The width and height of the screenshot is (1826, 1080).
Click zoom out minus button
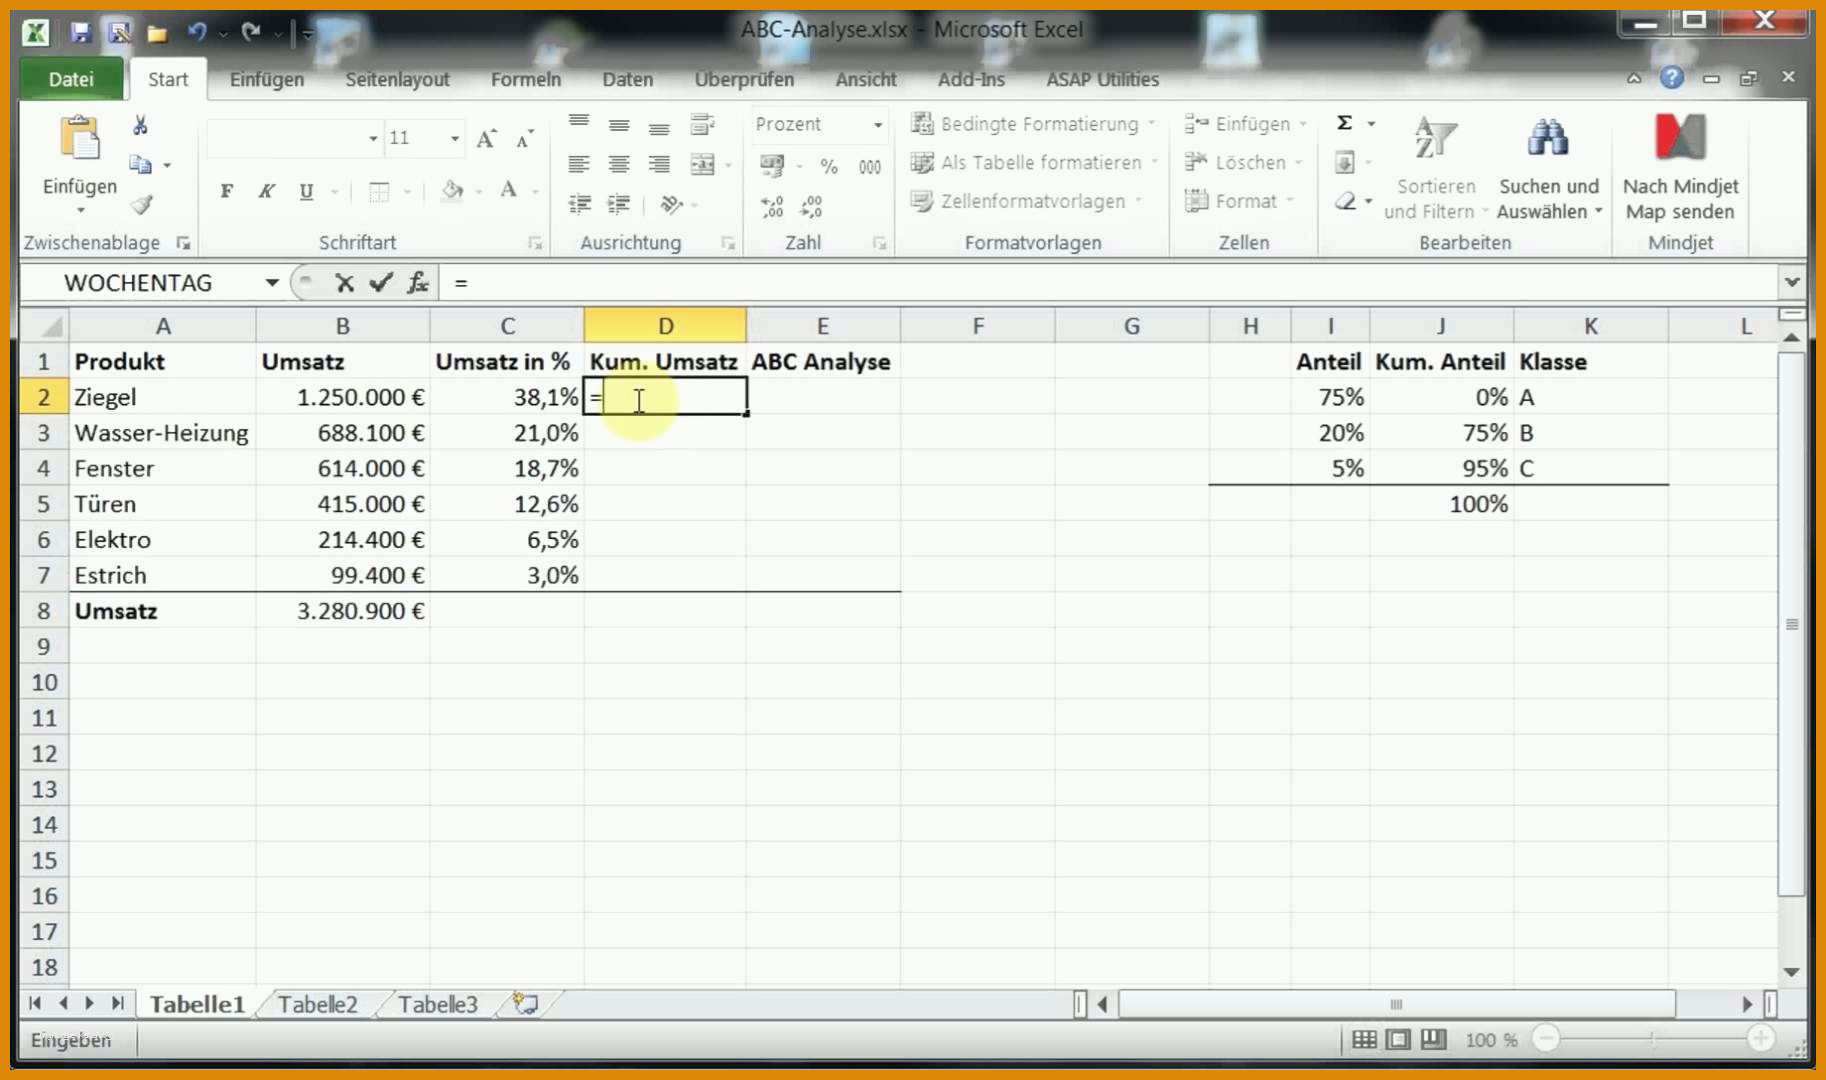click(1546, 1040)
